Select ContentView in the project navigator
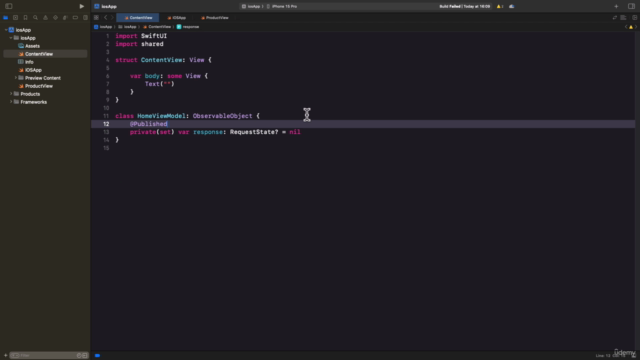 click(45, 54)
